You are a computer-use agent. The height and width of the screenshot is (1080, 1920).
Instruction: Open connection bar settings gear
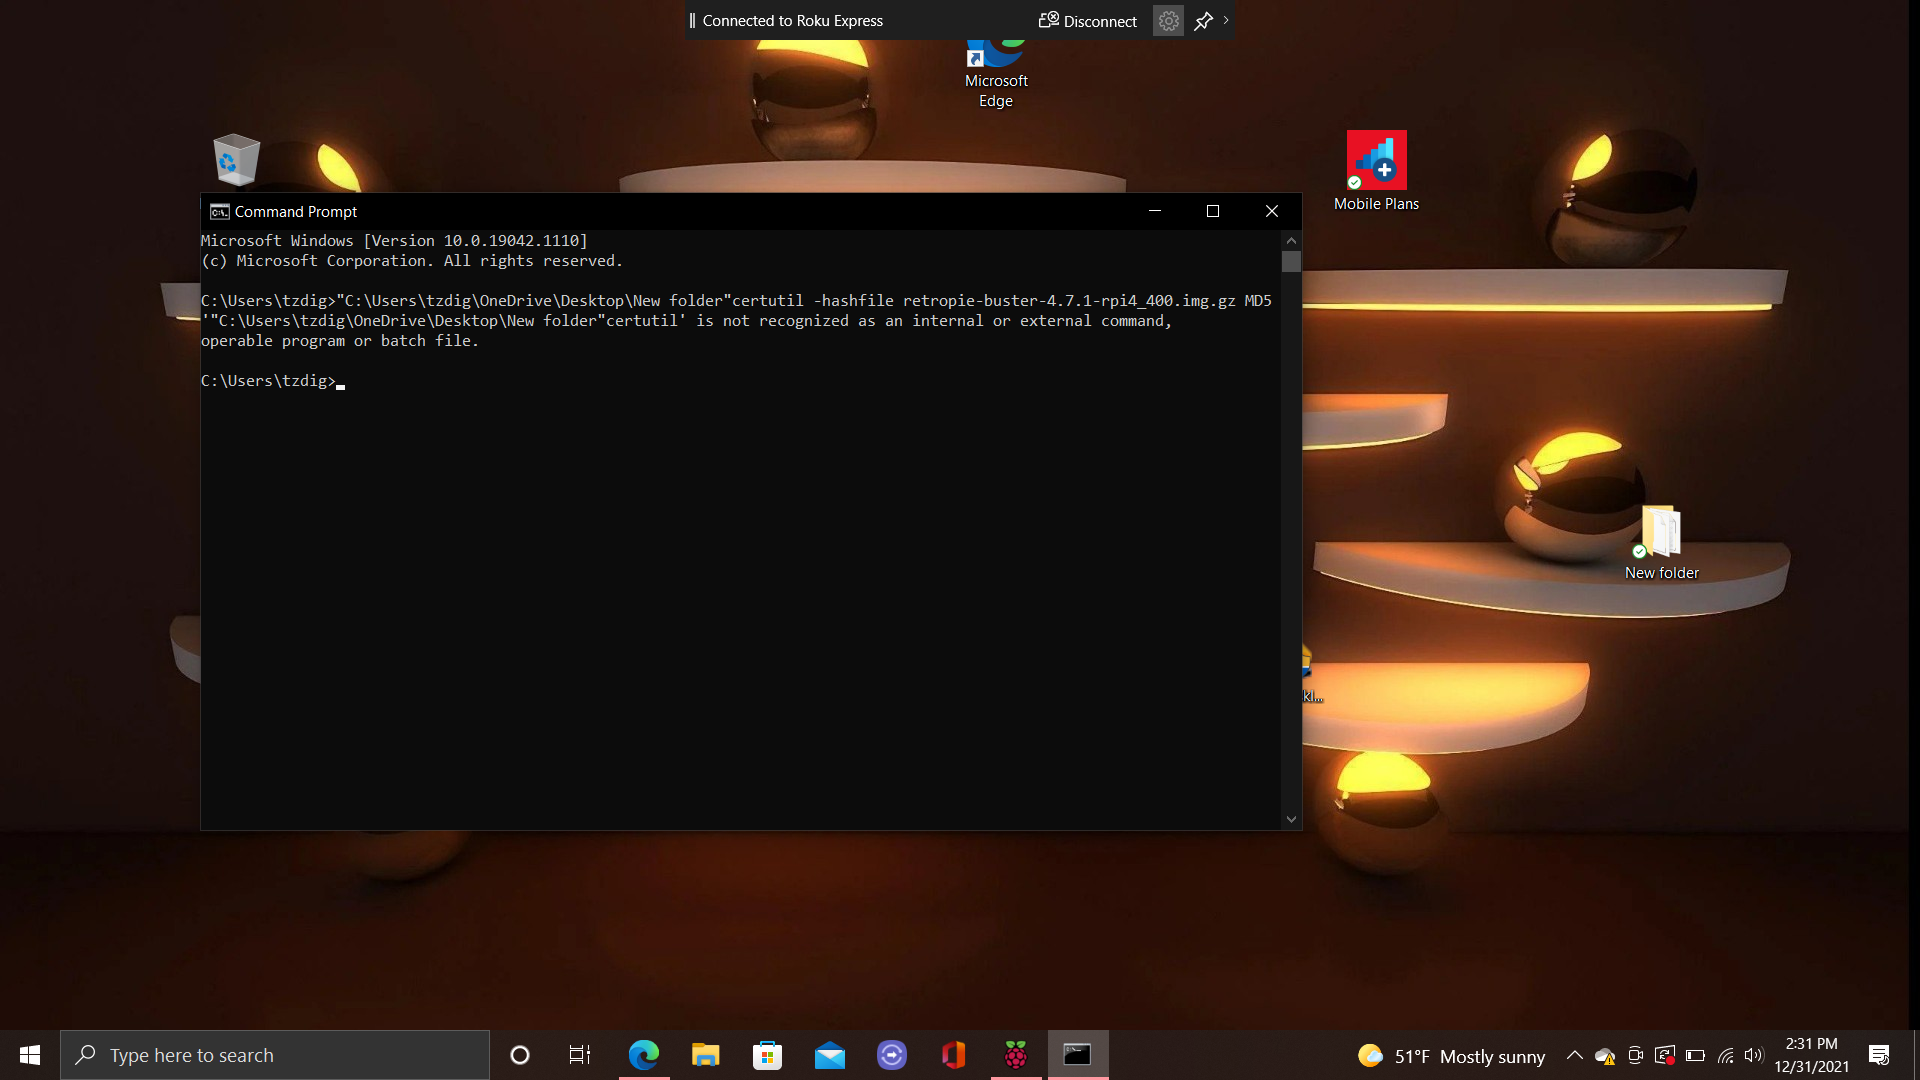pyautogui.click(x=1168, y=21)
